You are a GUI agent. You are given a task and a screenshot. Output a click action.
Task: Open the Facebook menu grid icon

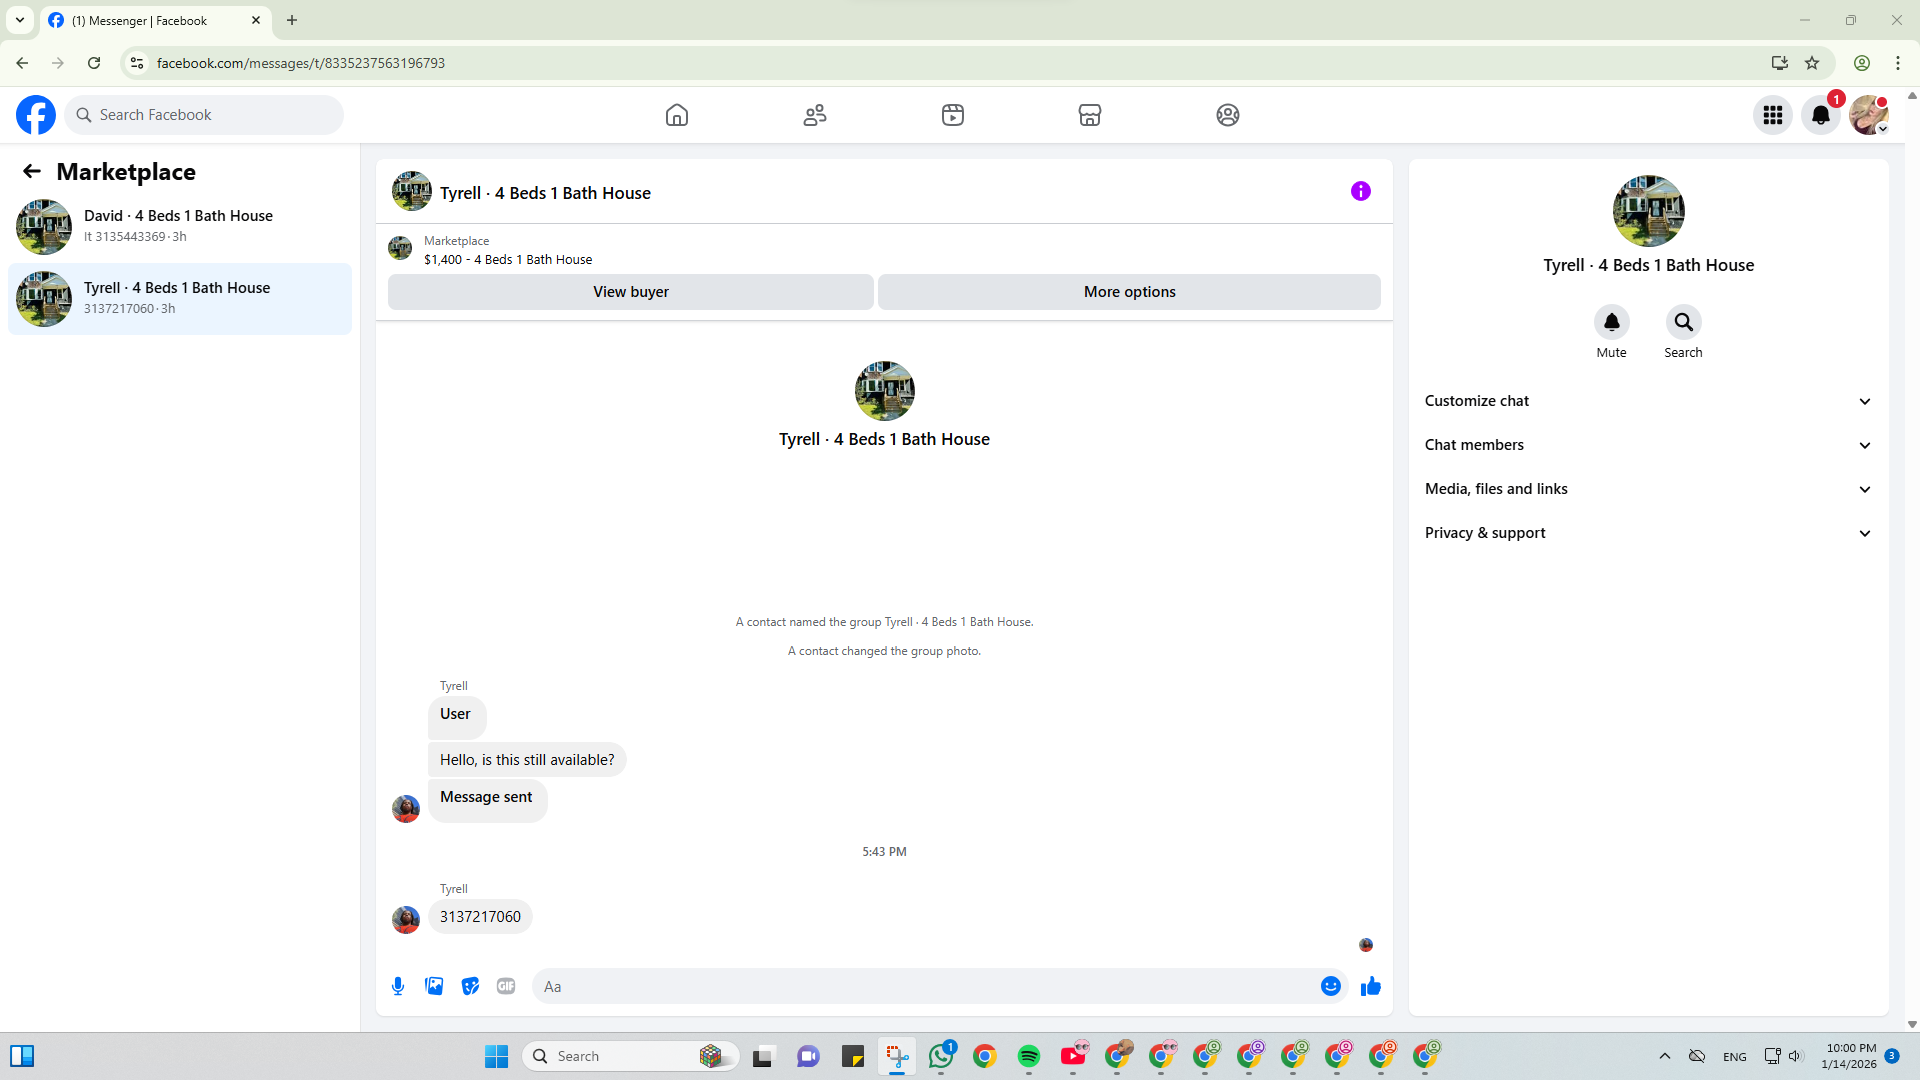point(1772,115)
